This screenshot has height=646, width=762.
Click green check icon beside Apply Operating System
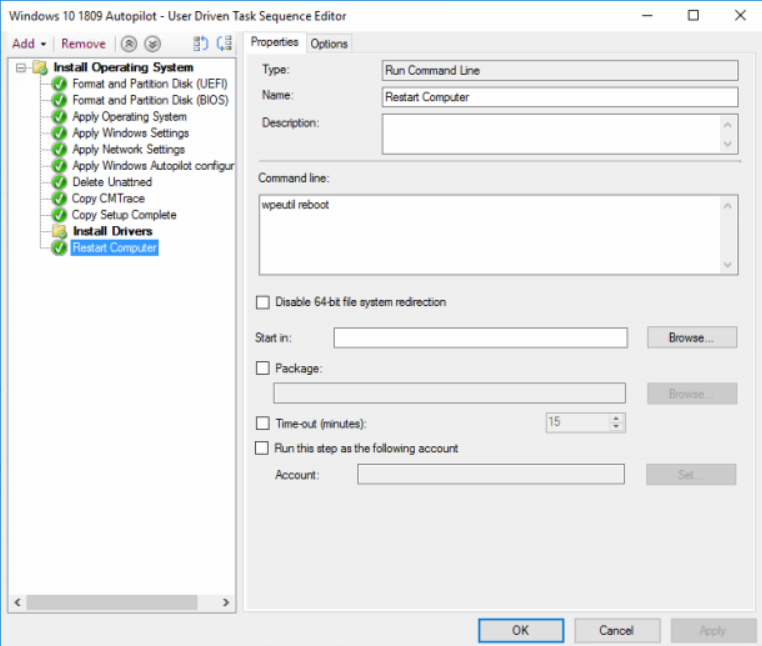[x=59, y=117]
